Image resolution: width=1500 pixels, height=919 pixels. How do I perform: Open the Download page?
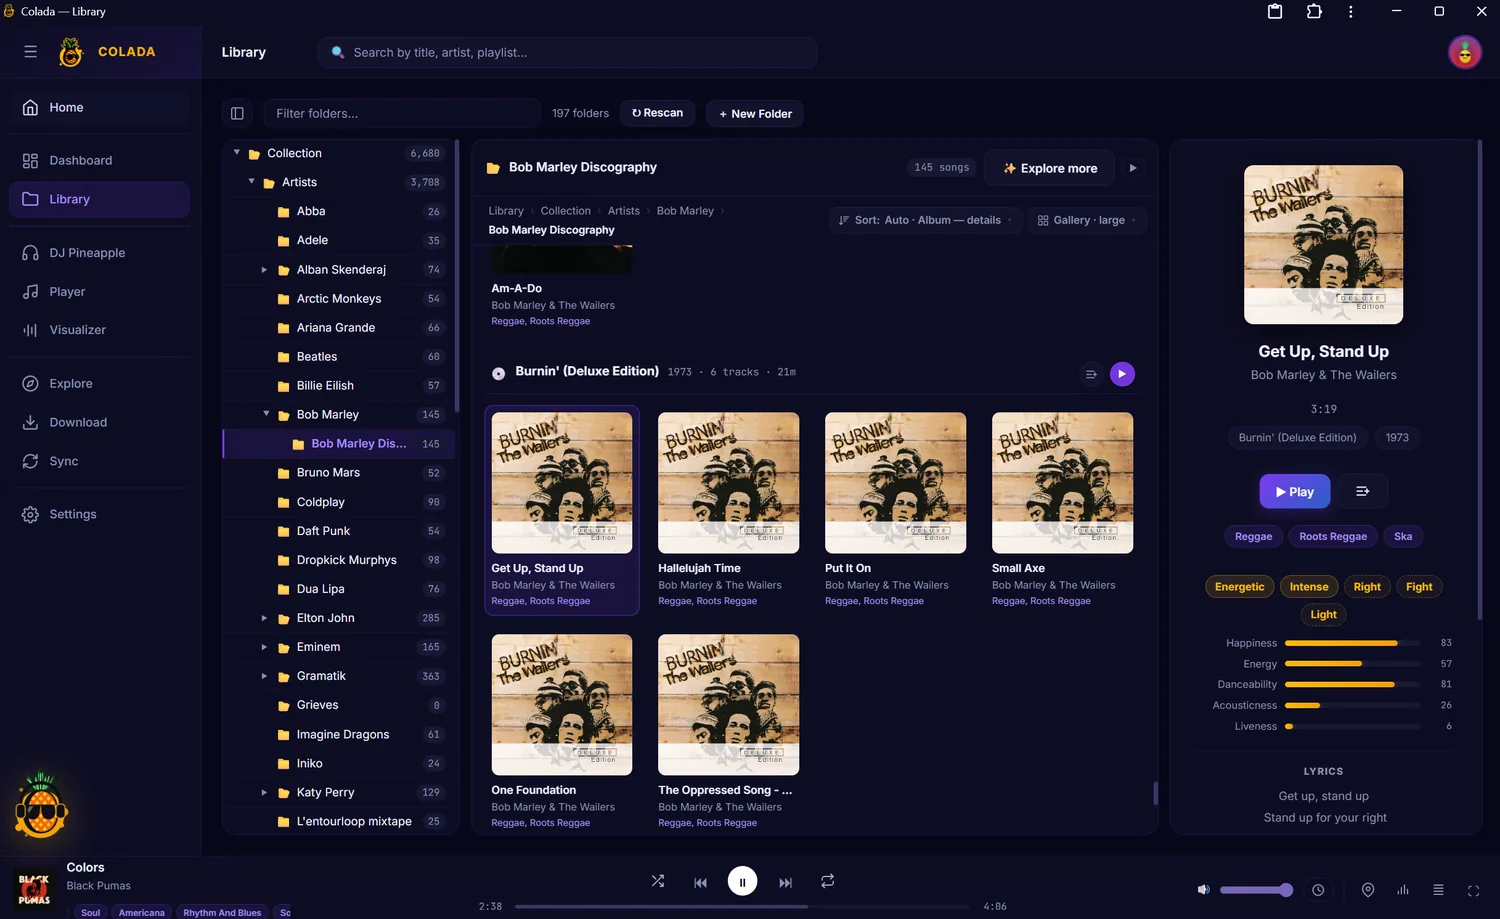99,422
